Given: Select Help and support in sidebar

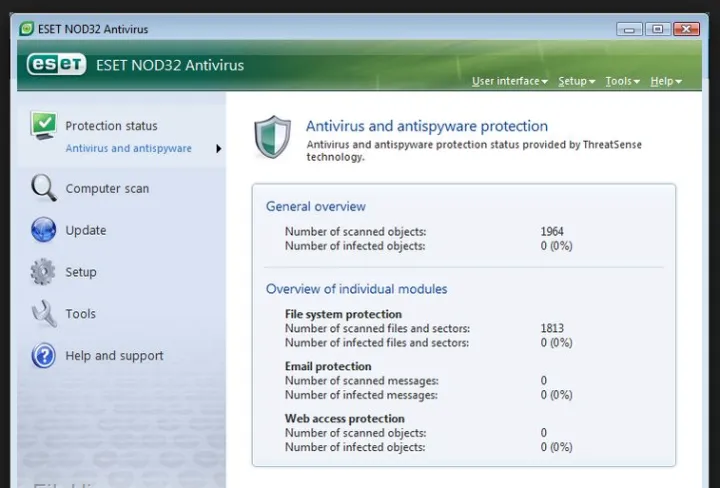Looking at the screenshot, I should coord(114,356).
